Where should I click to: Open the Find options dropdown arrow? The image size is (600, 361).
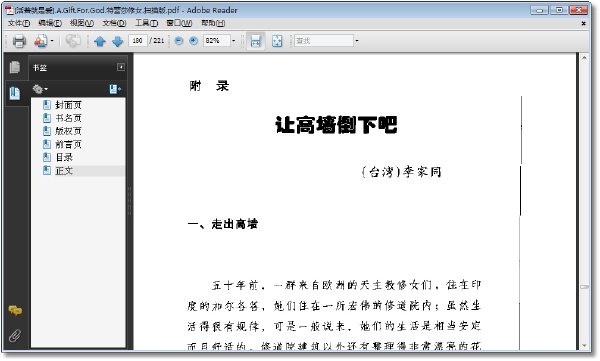point(357,41)
